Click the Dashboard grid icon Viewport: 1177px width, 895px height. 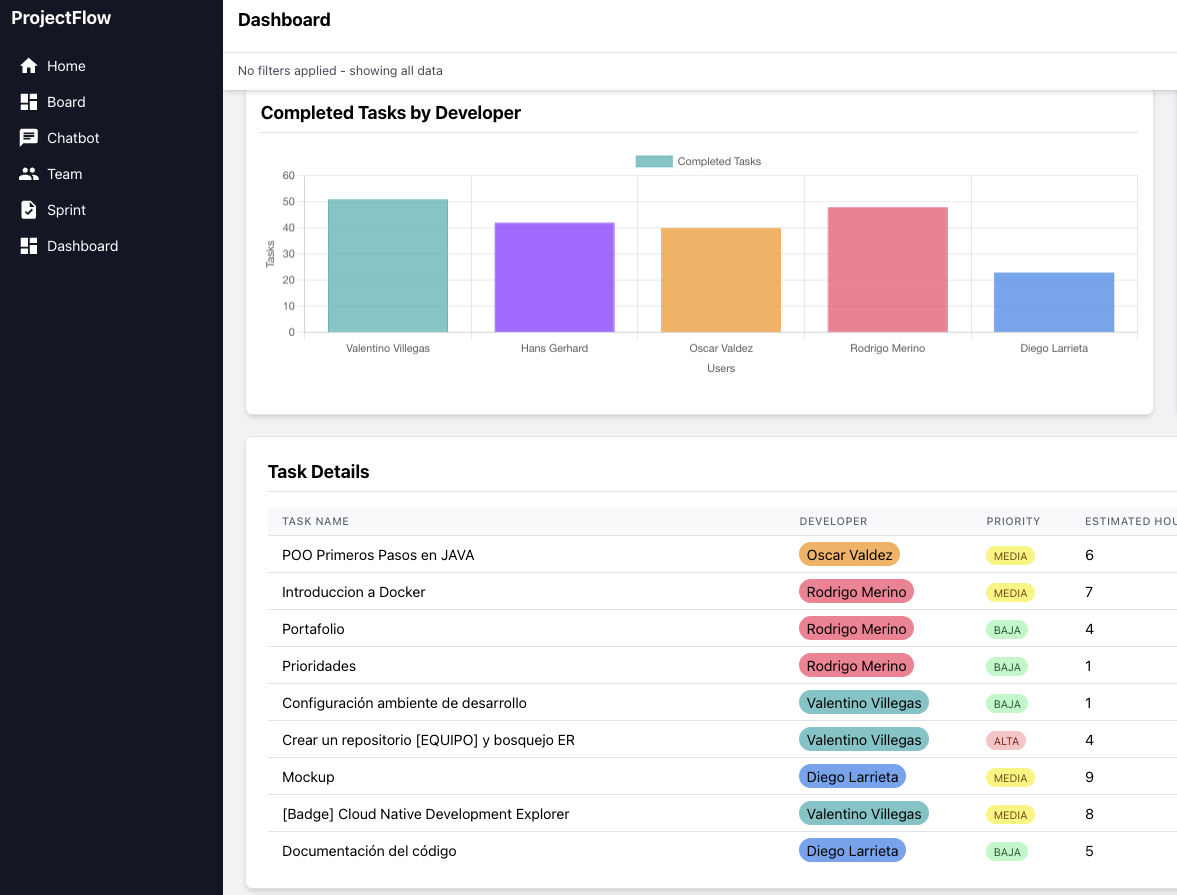[28, 245]
